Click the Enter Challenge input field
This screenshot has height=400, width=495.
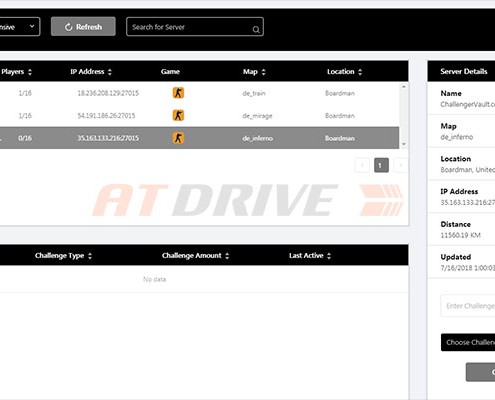[x=468, y=306]
